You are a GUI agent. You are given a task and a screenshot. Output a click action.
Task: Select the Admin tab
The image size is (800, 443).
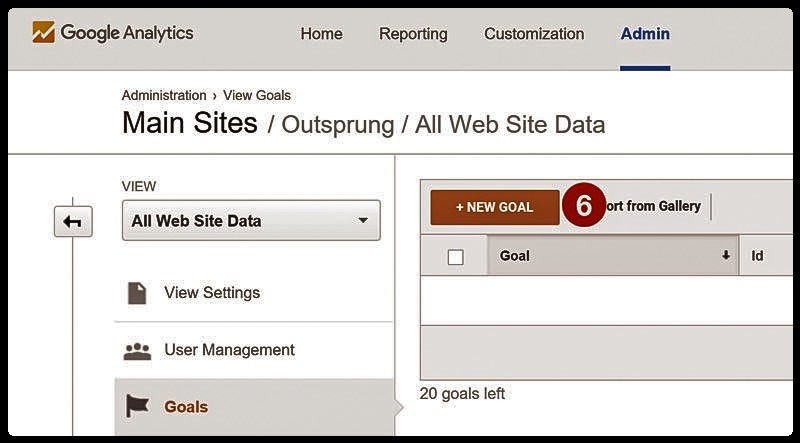645,34
